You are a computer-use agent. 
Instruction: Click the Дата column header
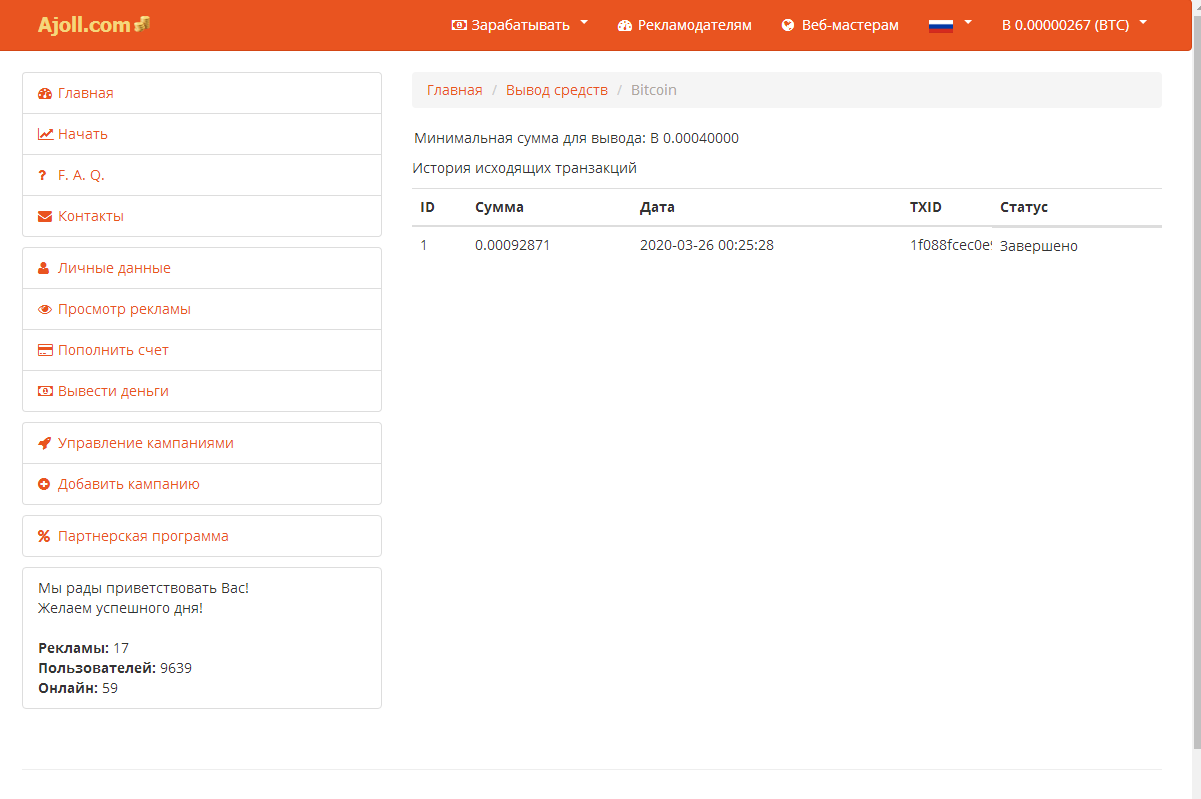[657, 207]
